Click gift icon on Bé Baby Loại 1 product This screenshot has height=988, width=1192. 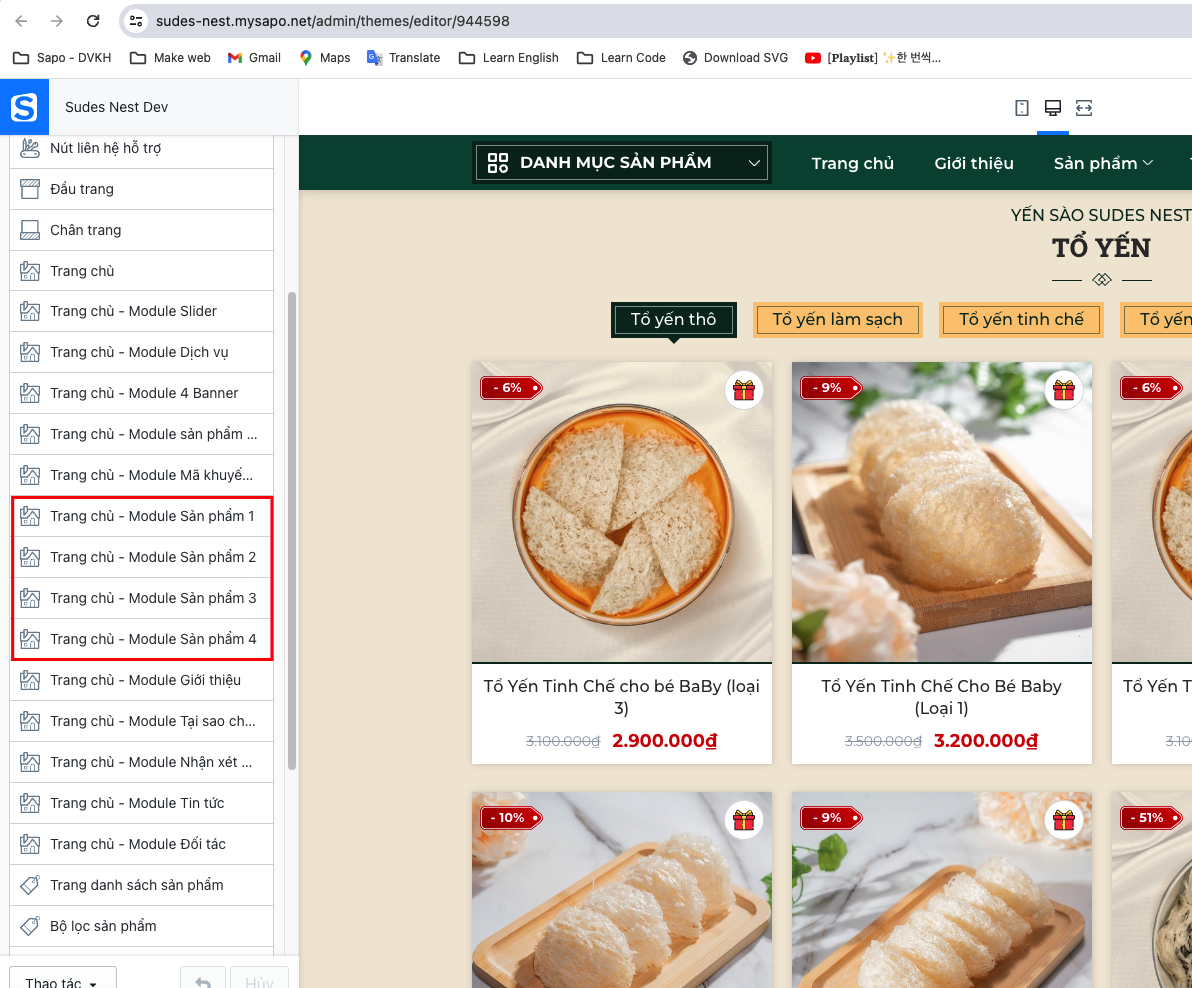point(1064,390)
